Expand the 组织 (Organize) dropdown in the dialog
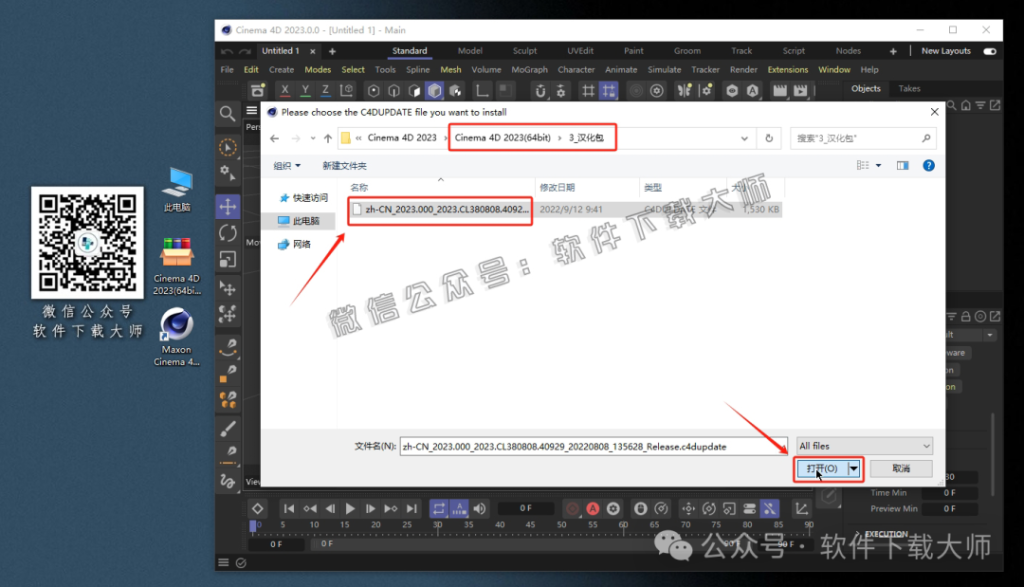 tap(287, 164)
